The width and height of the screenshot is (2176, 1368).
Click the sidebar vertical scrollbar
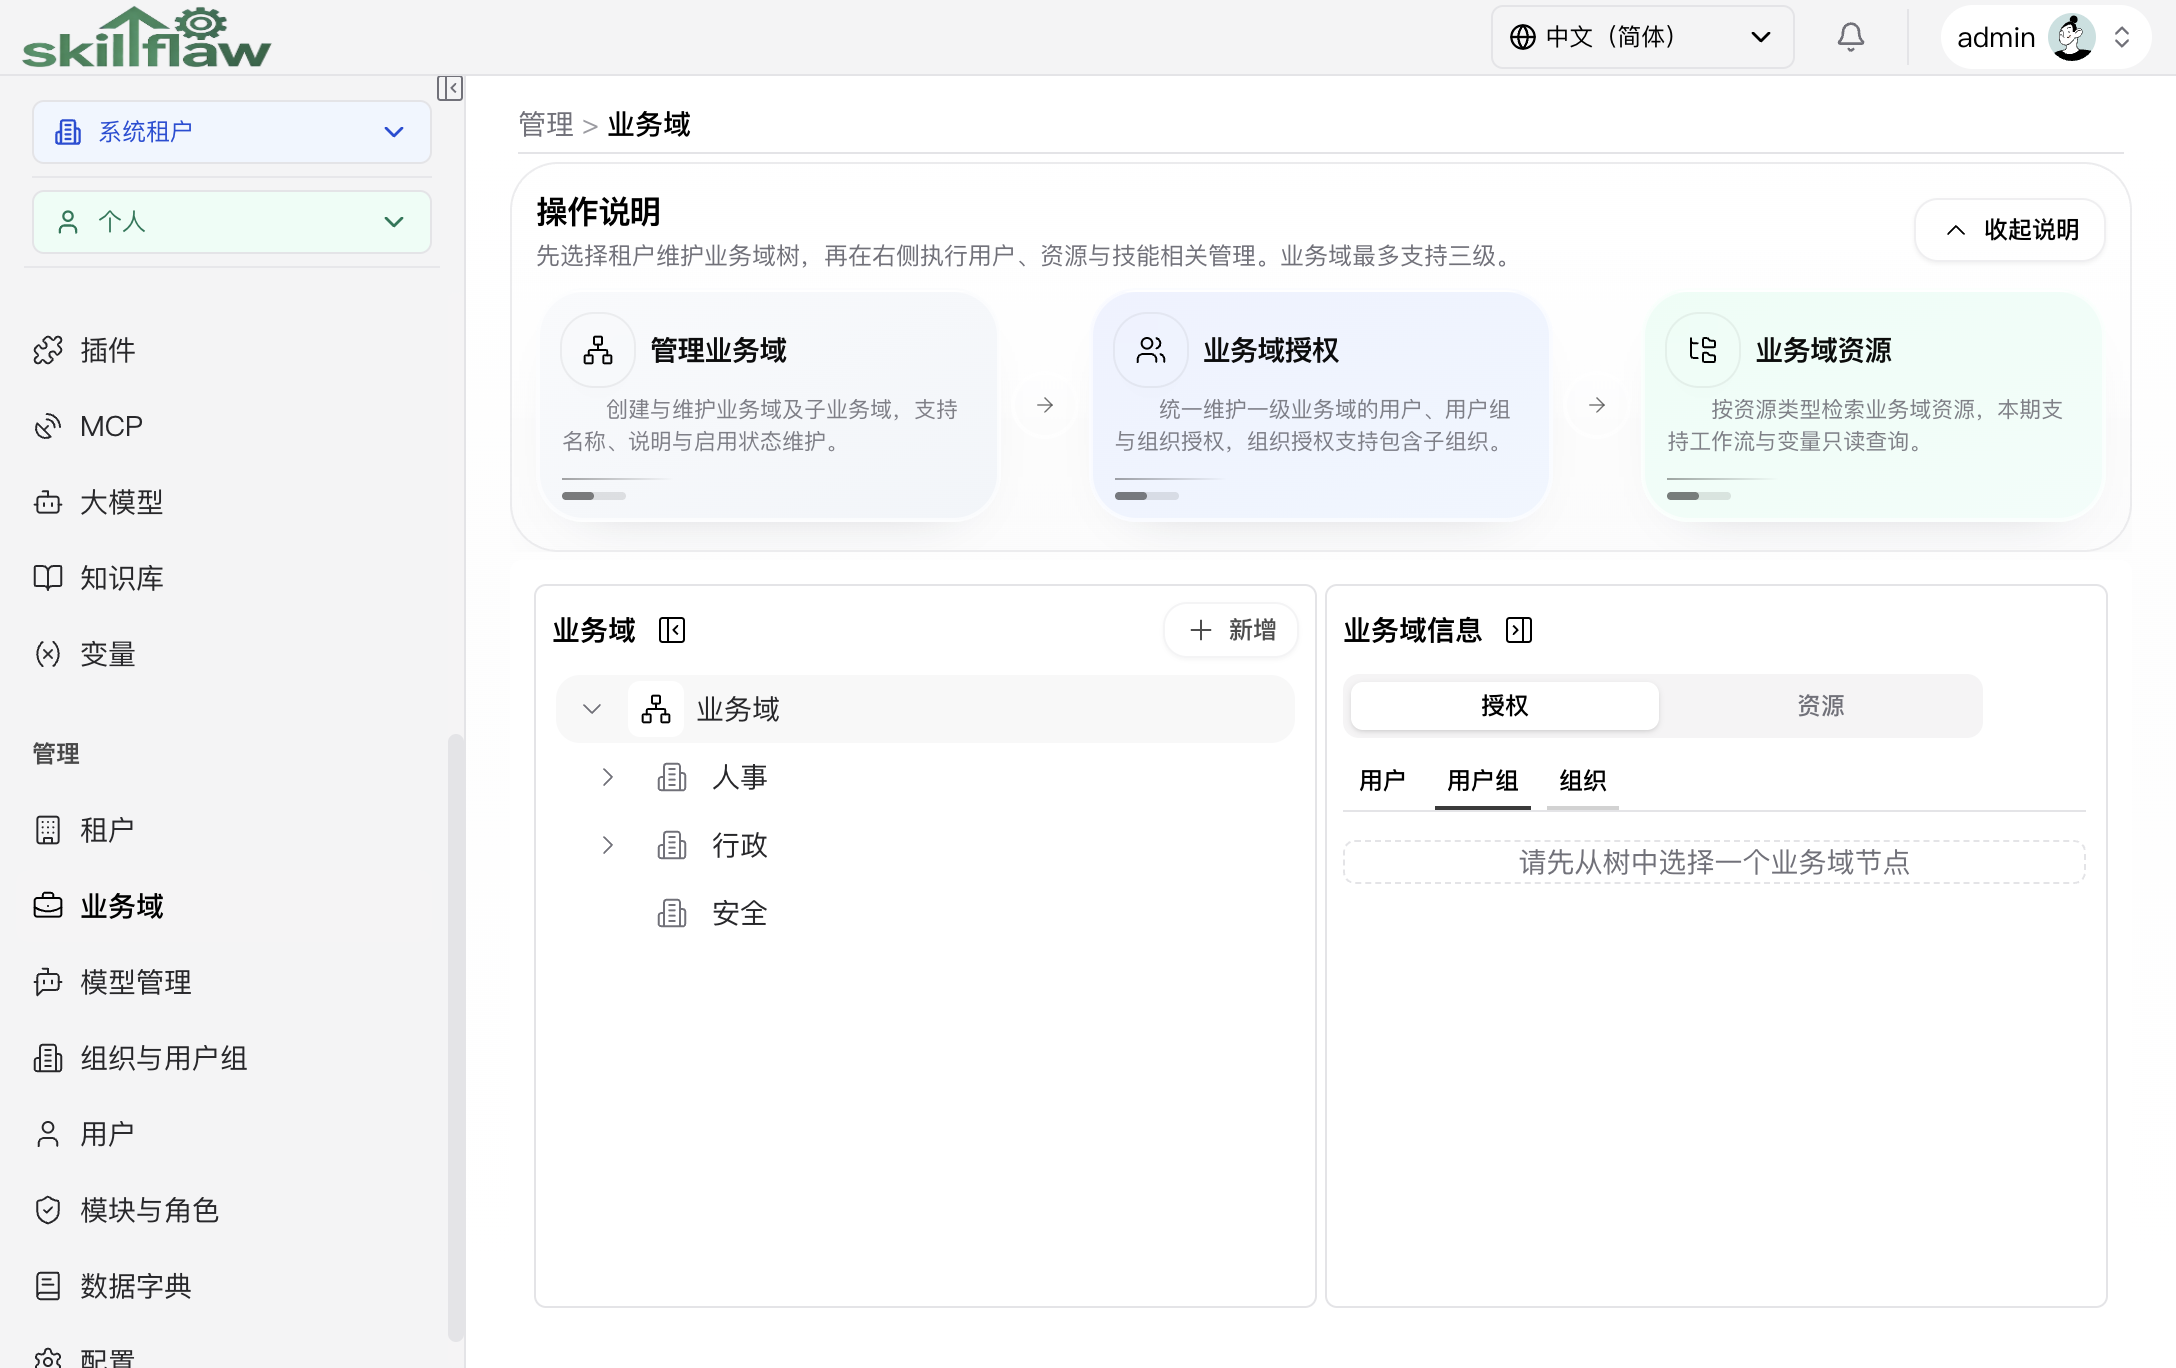click(456, 1038)
